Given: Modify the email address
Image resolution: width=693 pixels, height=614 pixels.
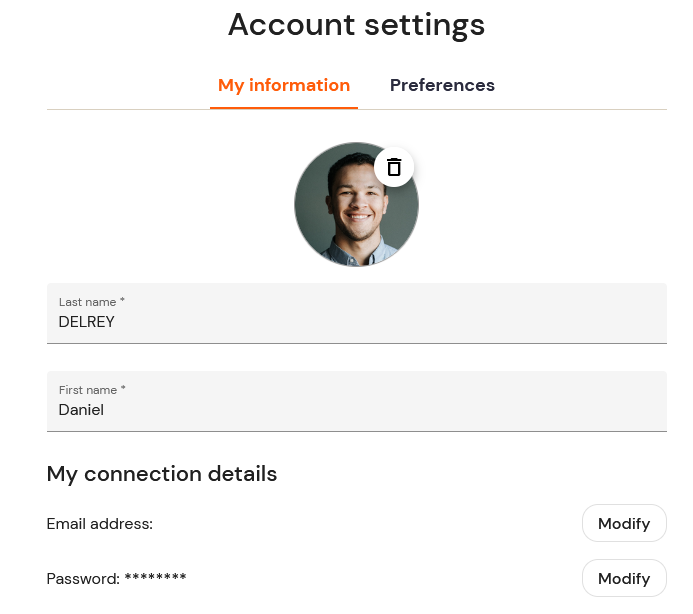Looking at the screenshot, I should (x=624, y=523).
